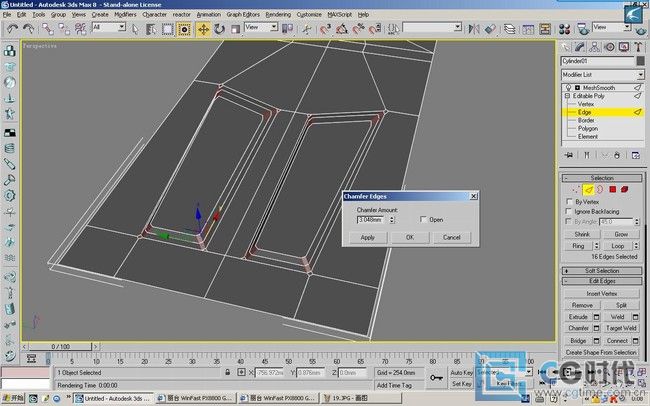Toggle the 3D Snaps magnet icon
Viewport: 650px width, 406px height.
[x=325, y=29]
